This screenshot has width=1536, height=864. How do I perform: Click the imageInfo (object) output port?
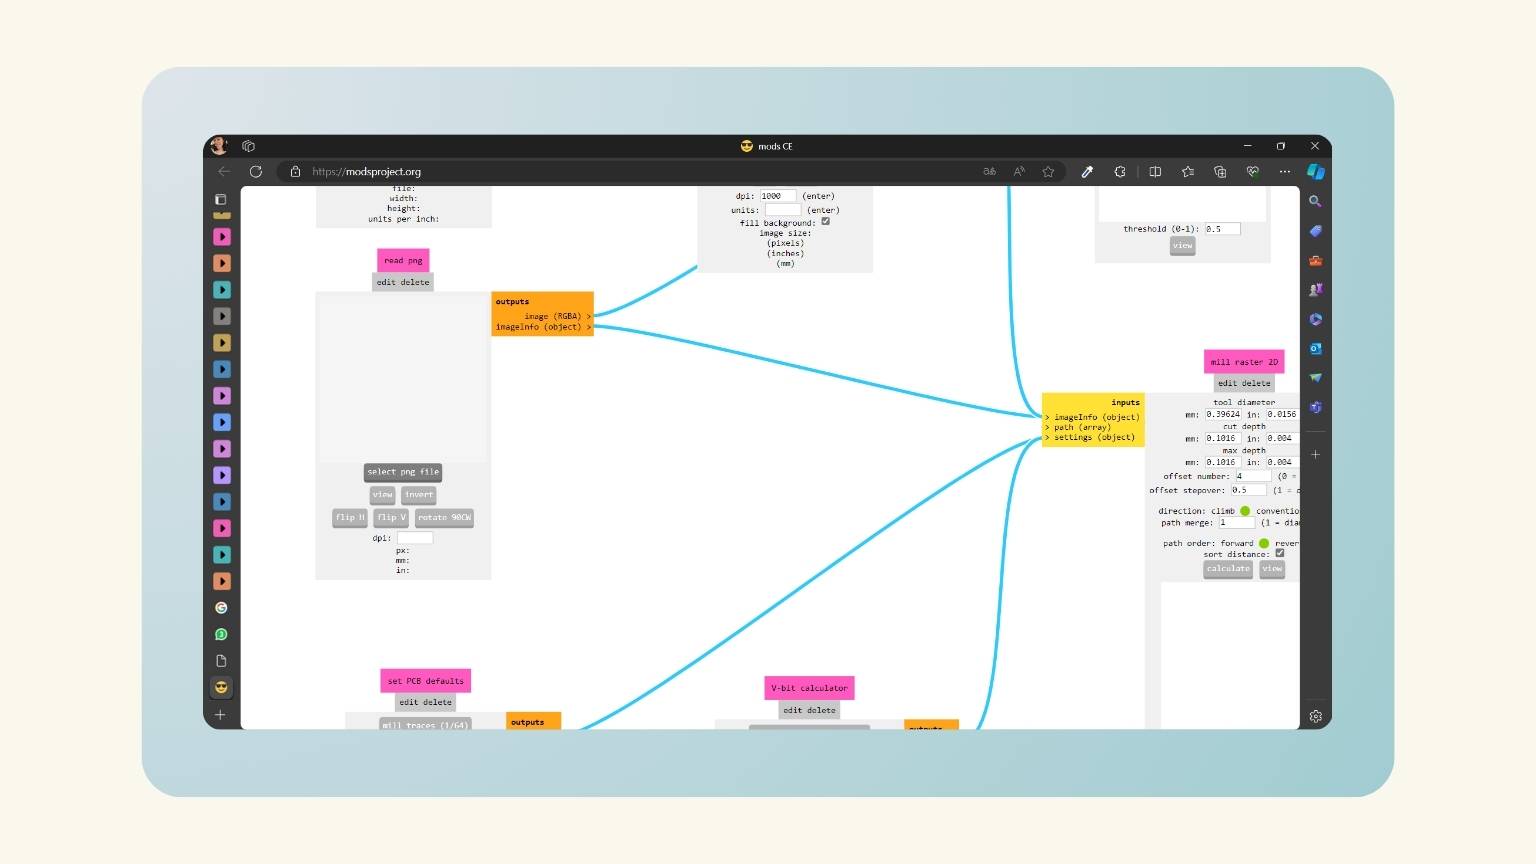[543, 327]
